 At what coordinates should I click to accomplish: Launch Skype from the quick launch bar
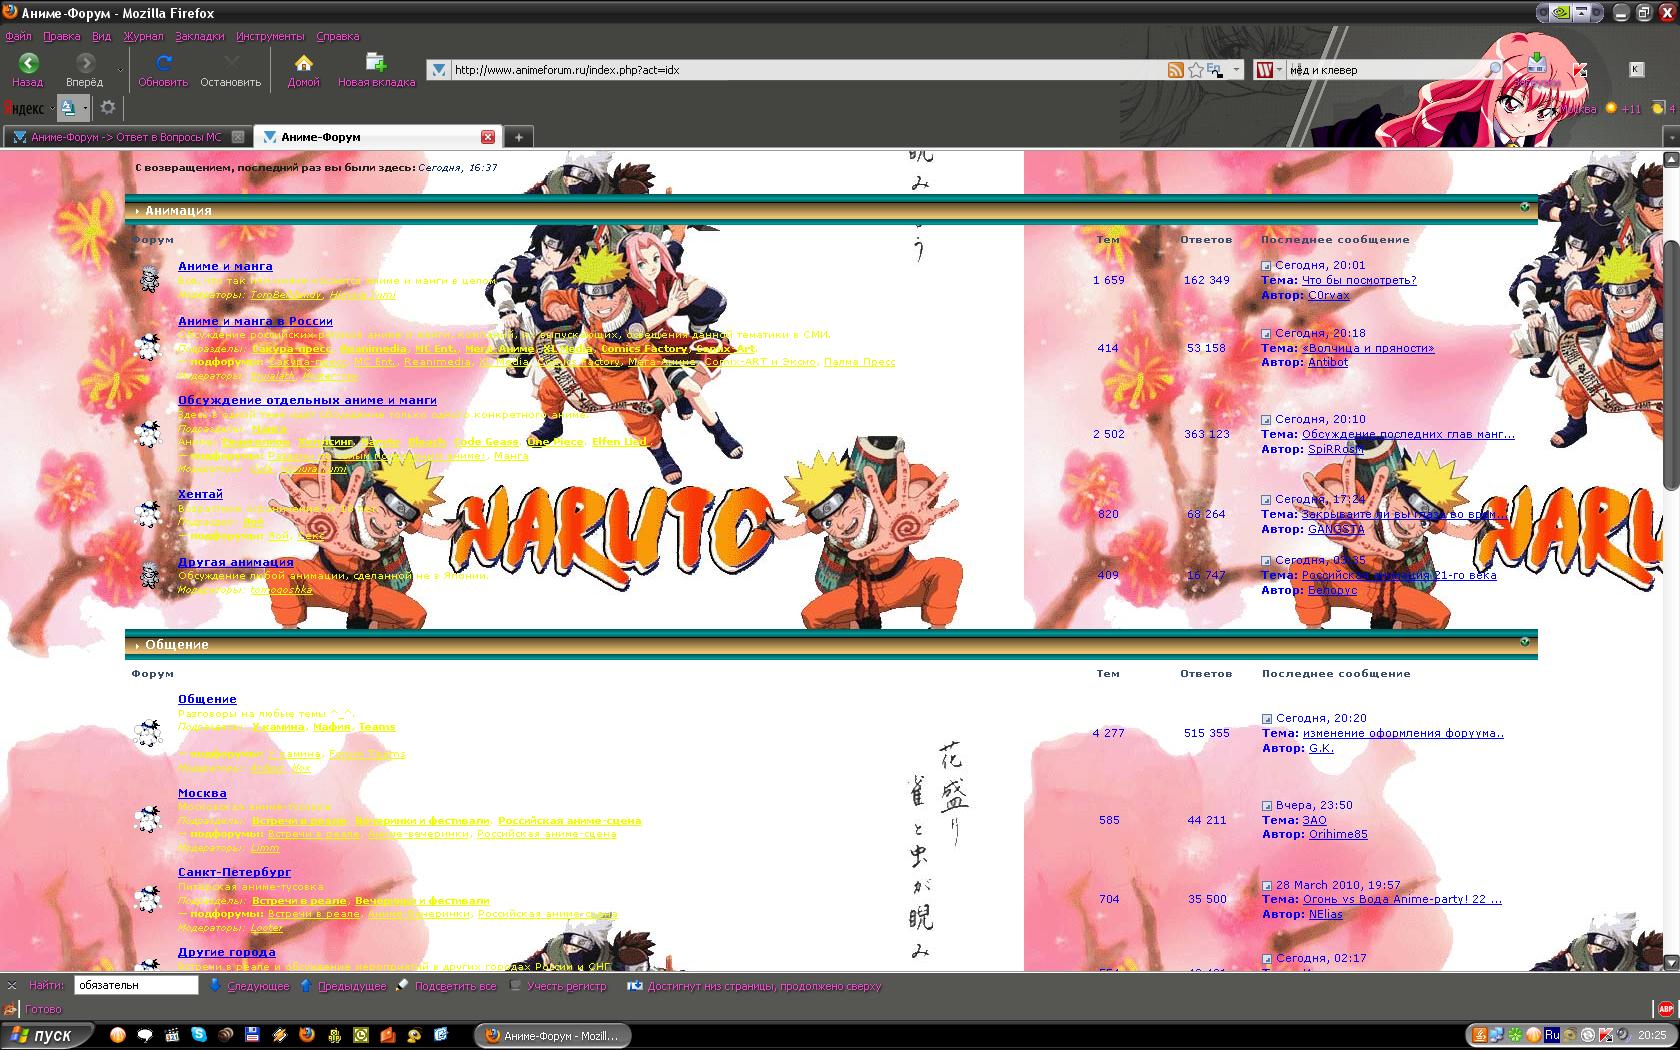coord(199,1035)
